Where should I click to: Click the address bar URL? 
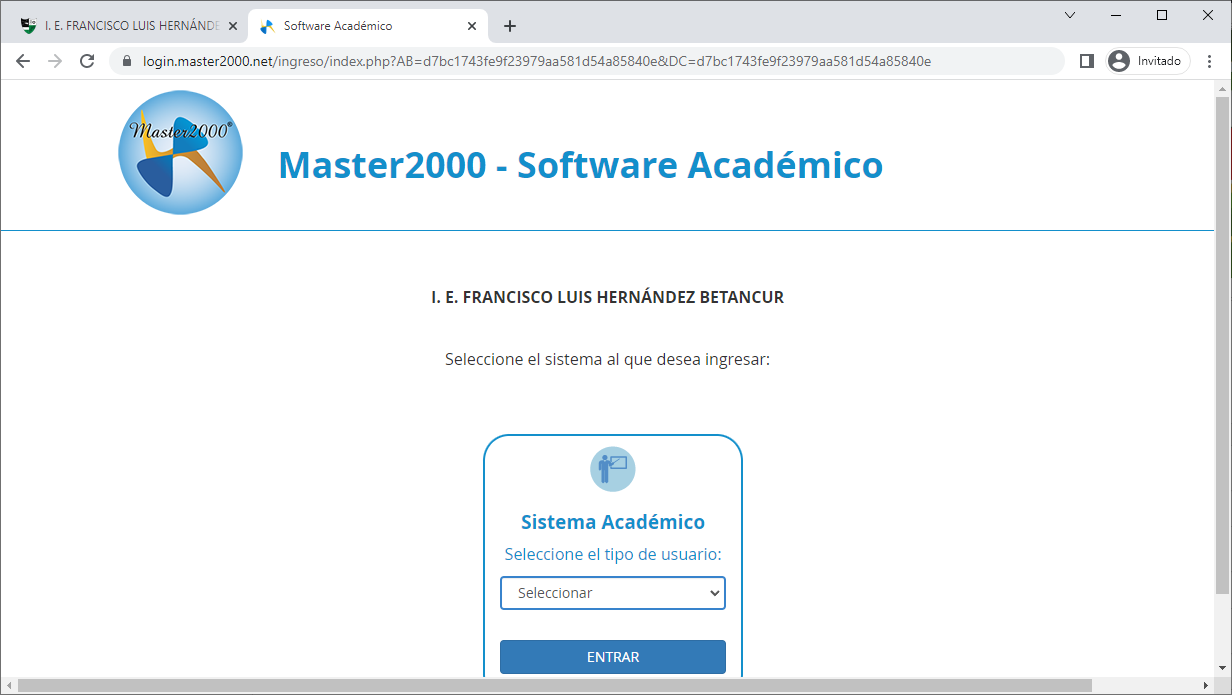coord(537,61)
